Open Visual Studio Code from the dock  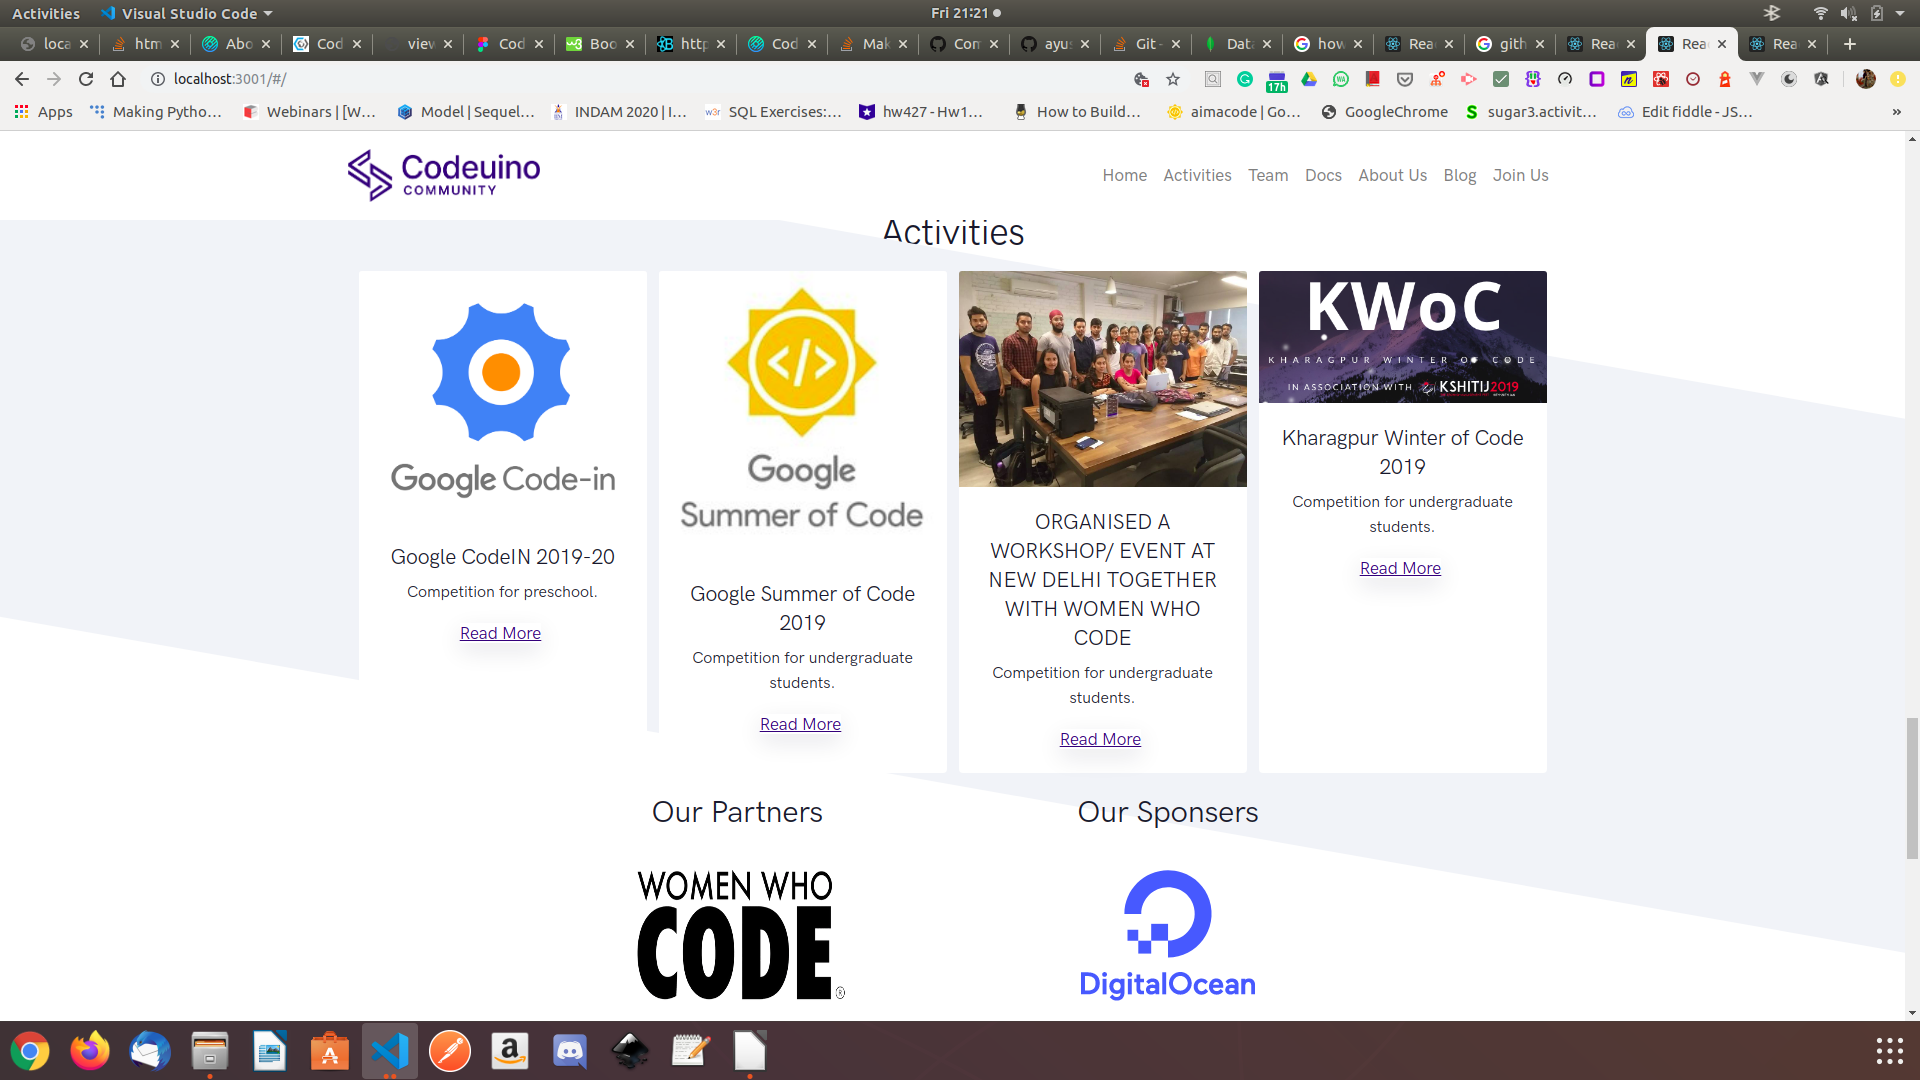tap(390, 1051)
